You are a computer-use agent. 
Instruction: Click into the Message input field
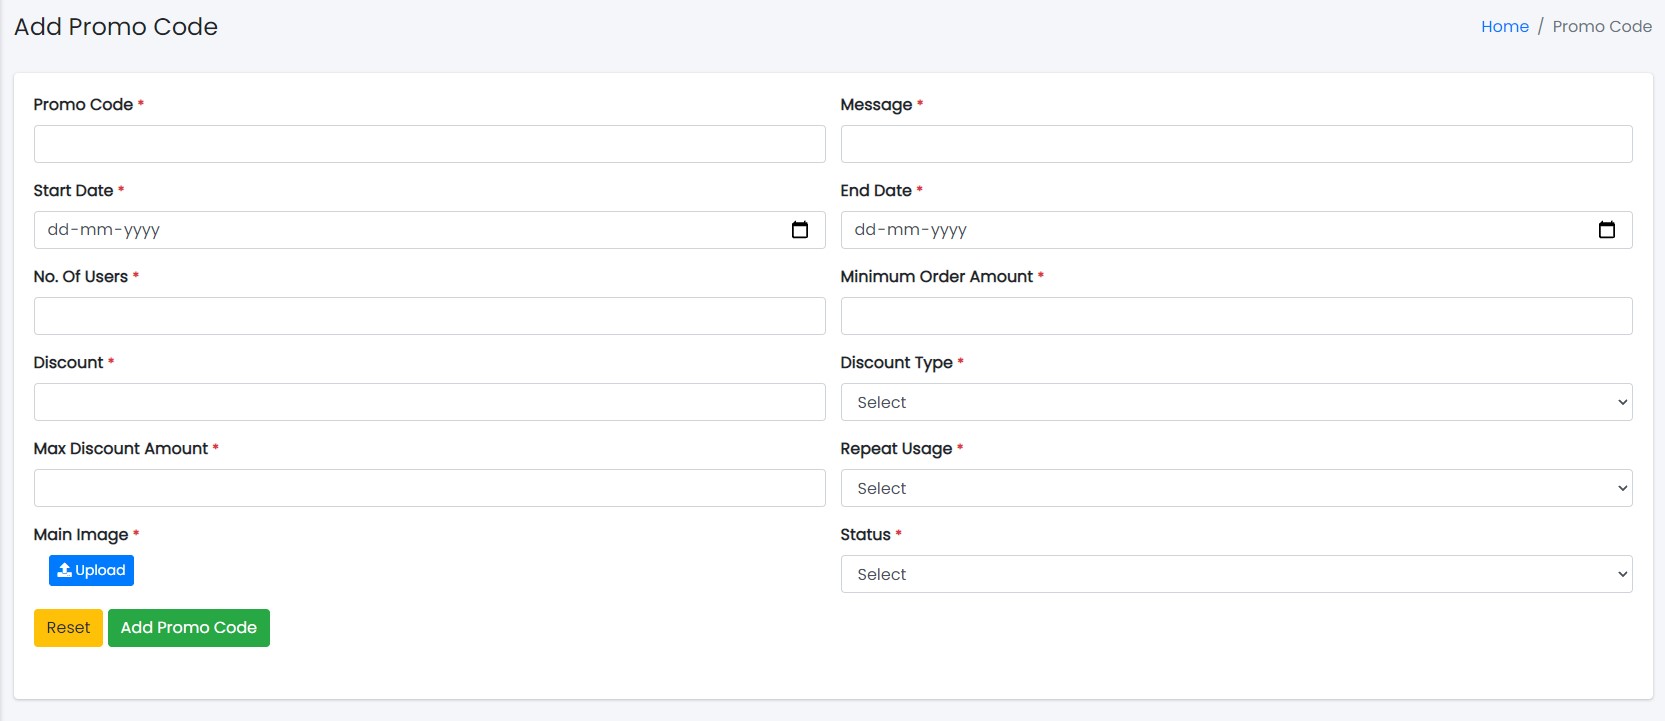[1236, 144]
